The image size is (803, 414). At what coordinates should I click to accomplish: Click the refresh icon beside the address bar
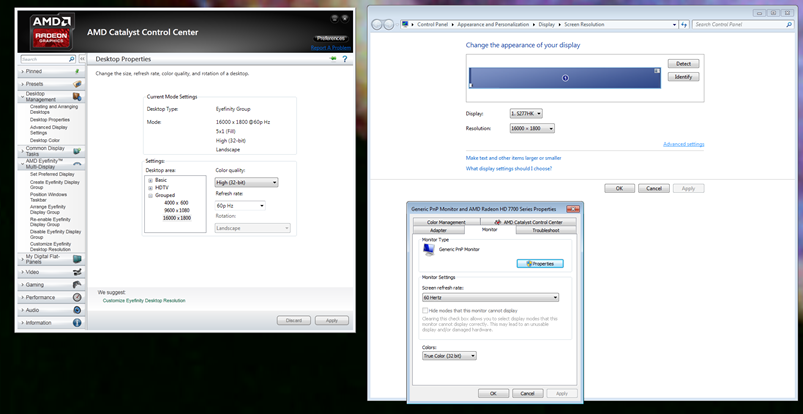point(684,25)
